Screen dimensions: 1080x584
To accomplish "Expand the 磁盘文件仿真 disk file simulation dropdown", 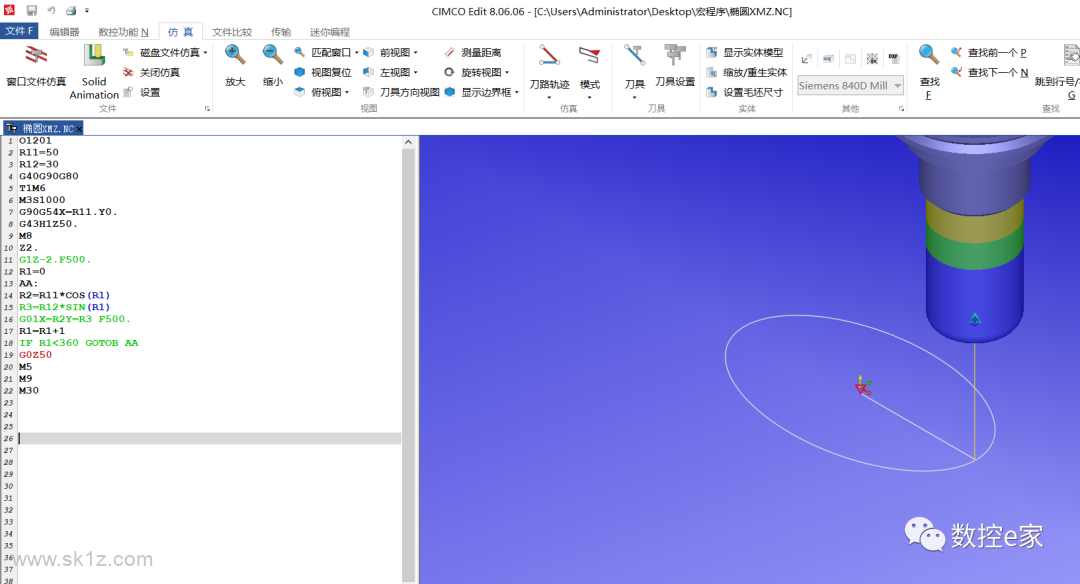I will [205, 52].
